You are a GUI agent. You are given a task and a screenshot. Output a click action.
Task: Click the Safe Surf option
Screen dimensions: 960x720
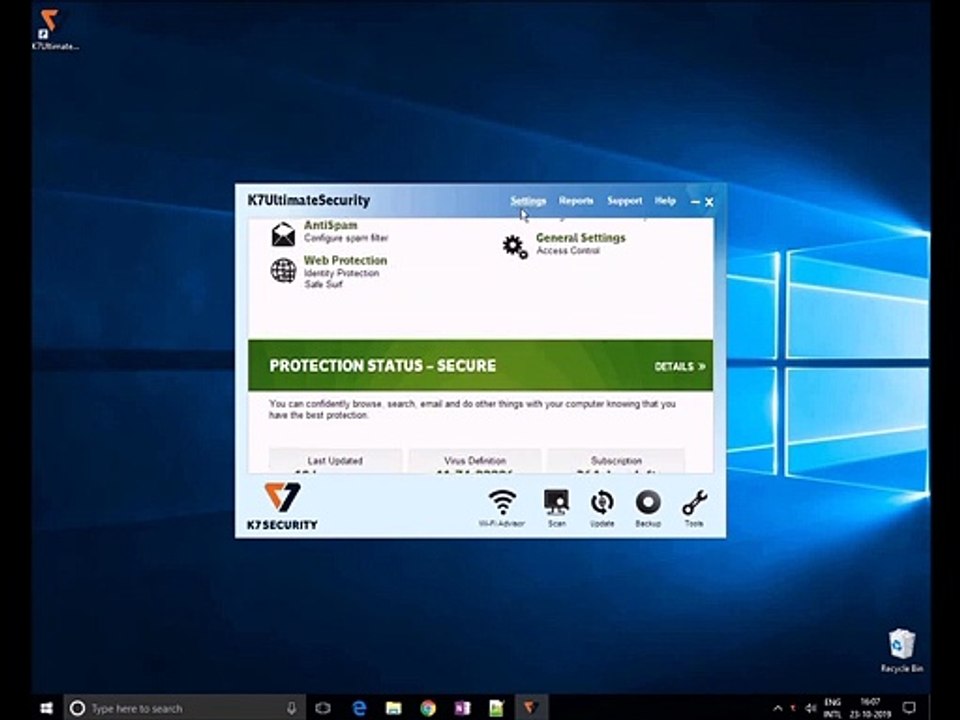(323, 285)
